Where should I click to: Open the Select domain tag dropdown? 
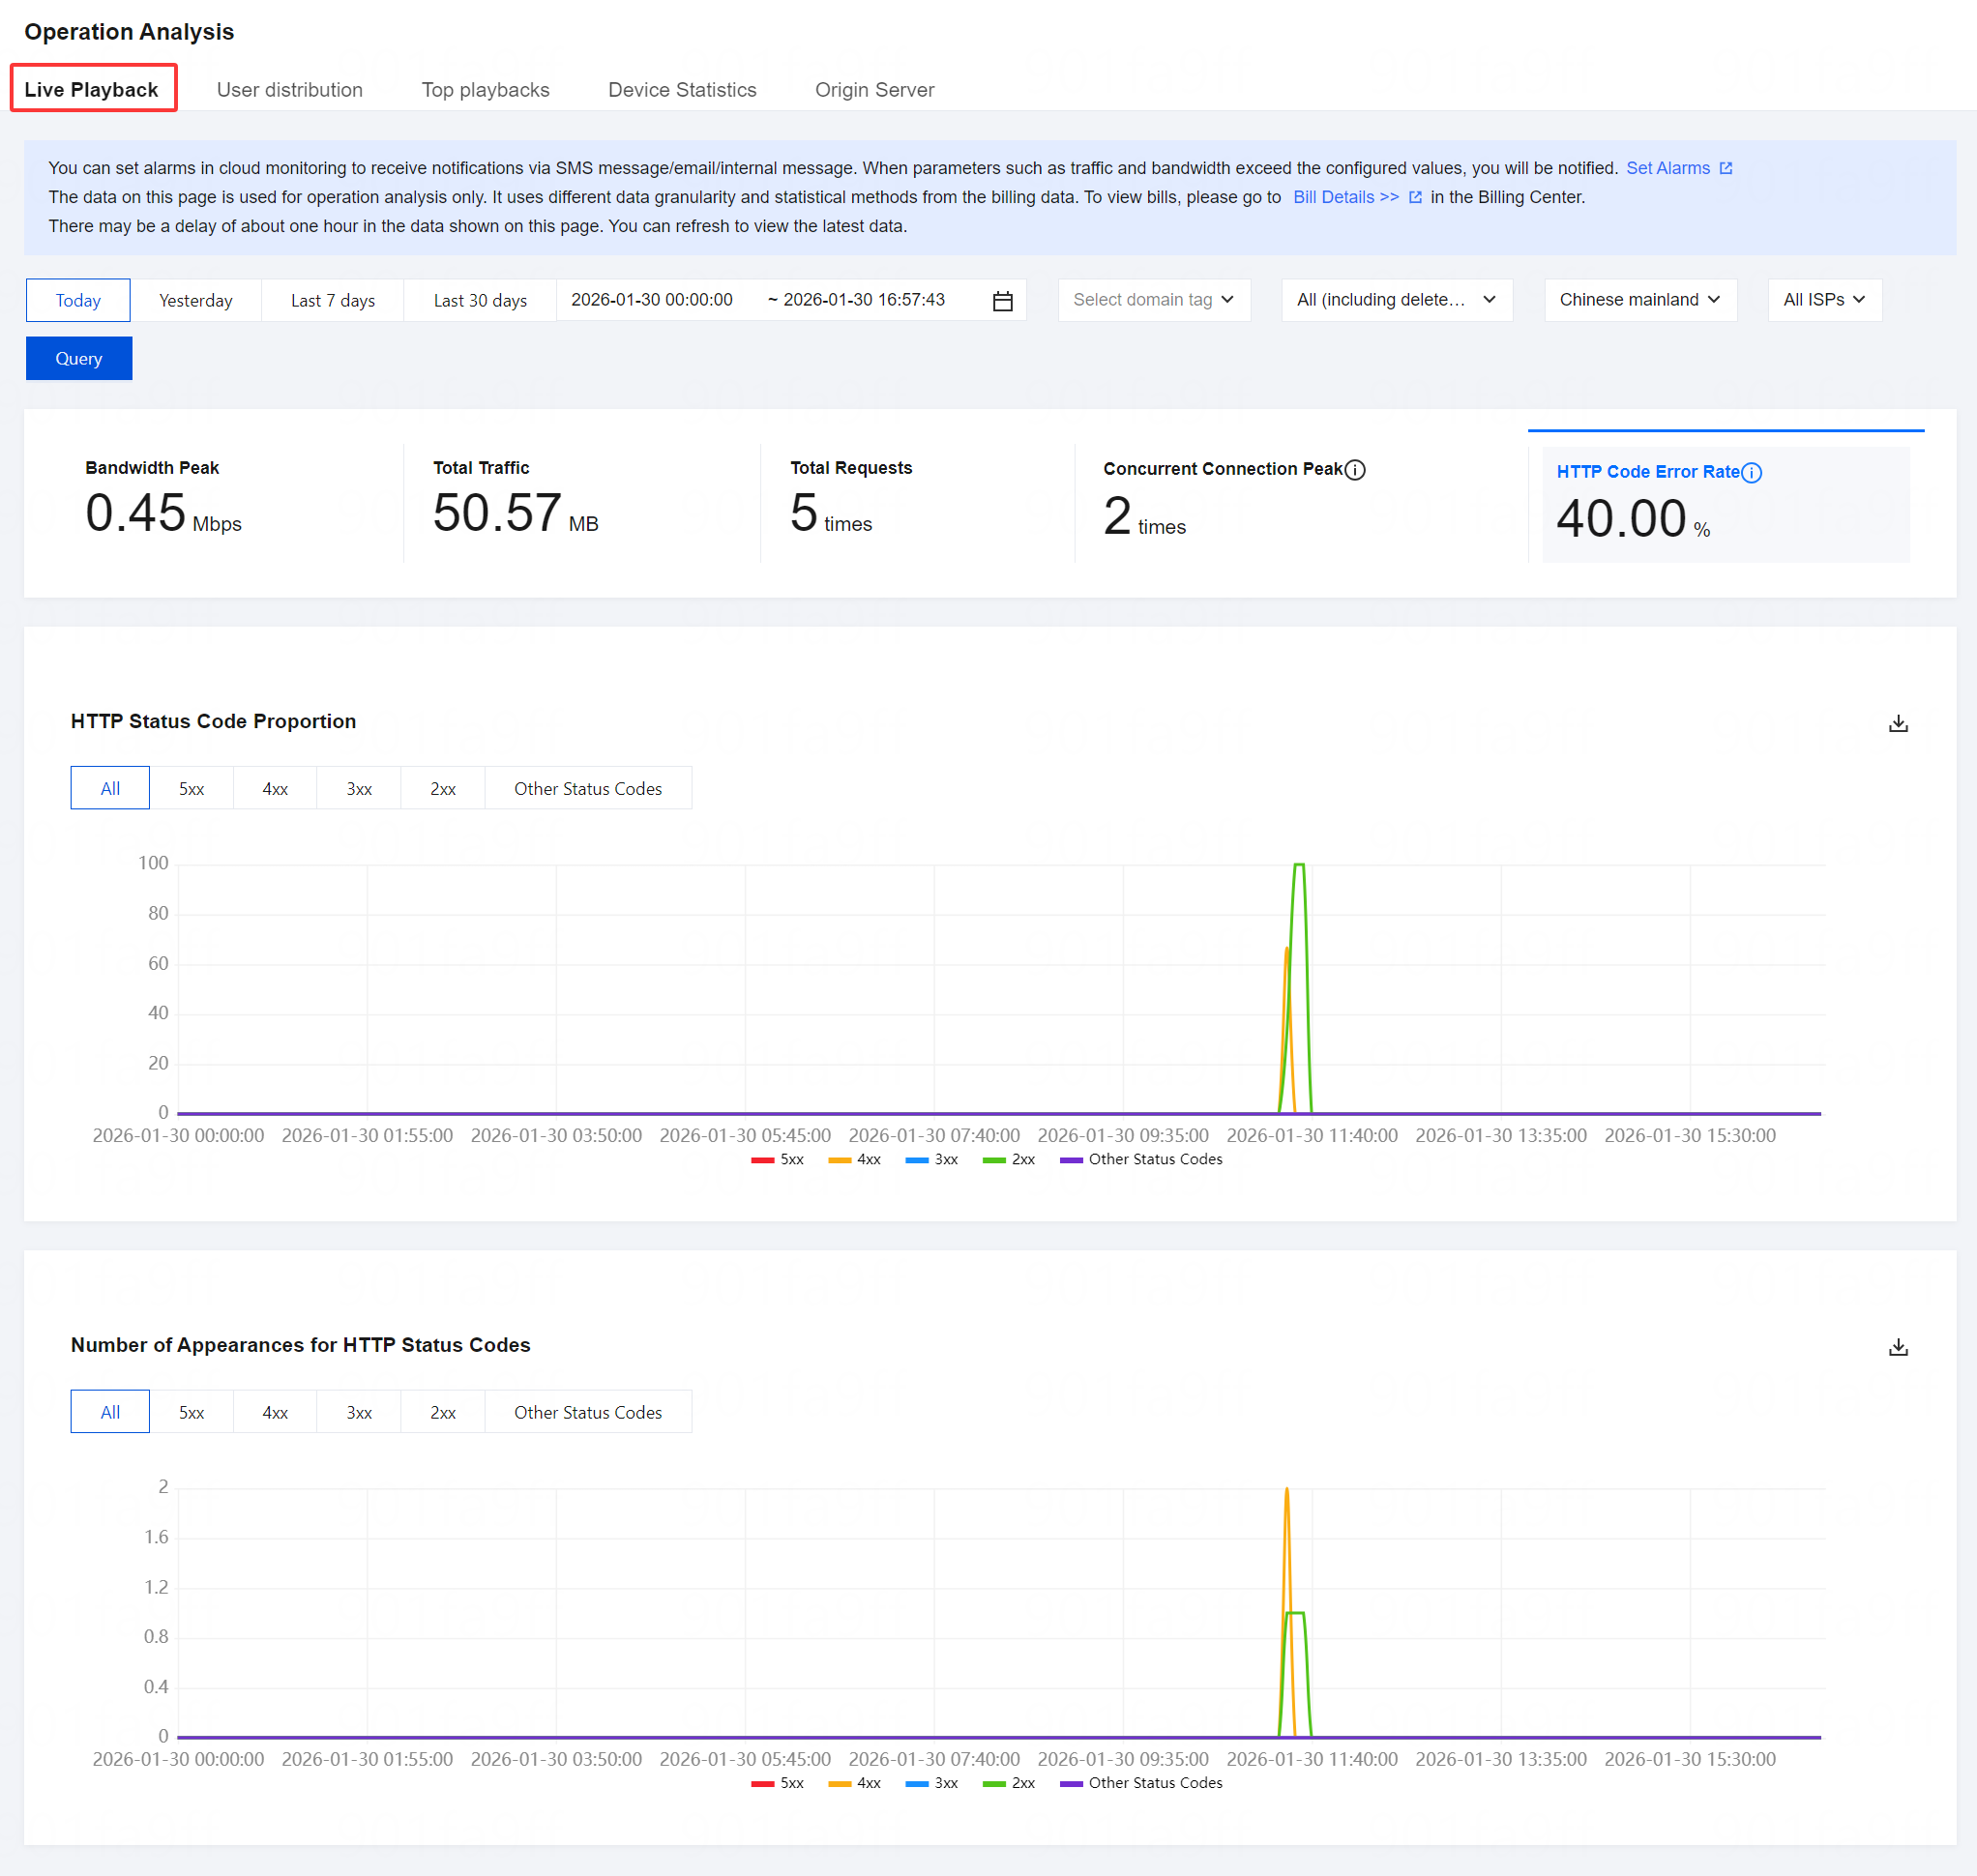[x=1153, y=300]
